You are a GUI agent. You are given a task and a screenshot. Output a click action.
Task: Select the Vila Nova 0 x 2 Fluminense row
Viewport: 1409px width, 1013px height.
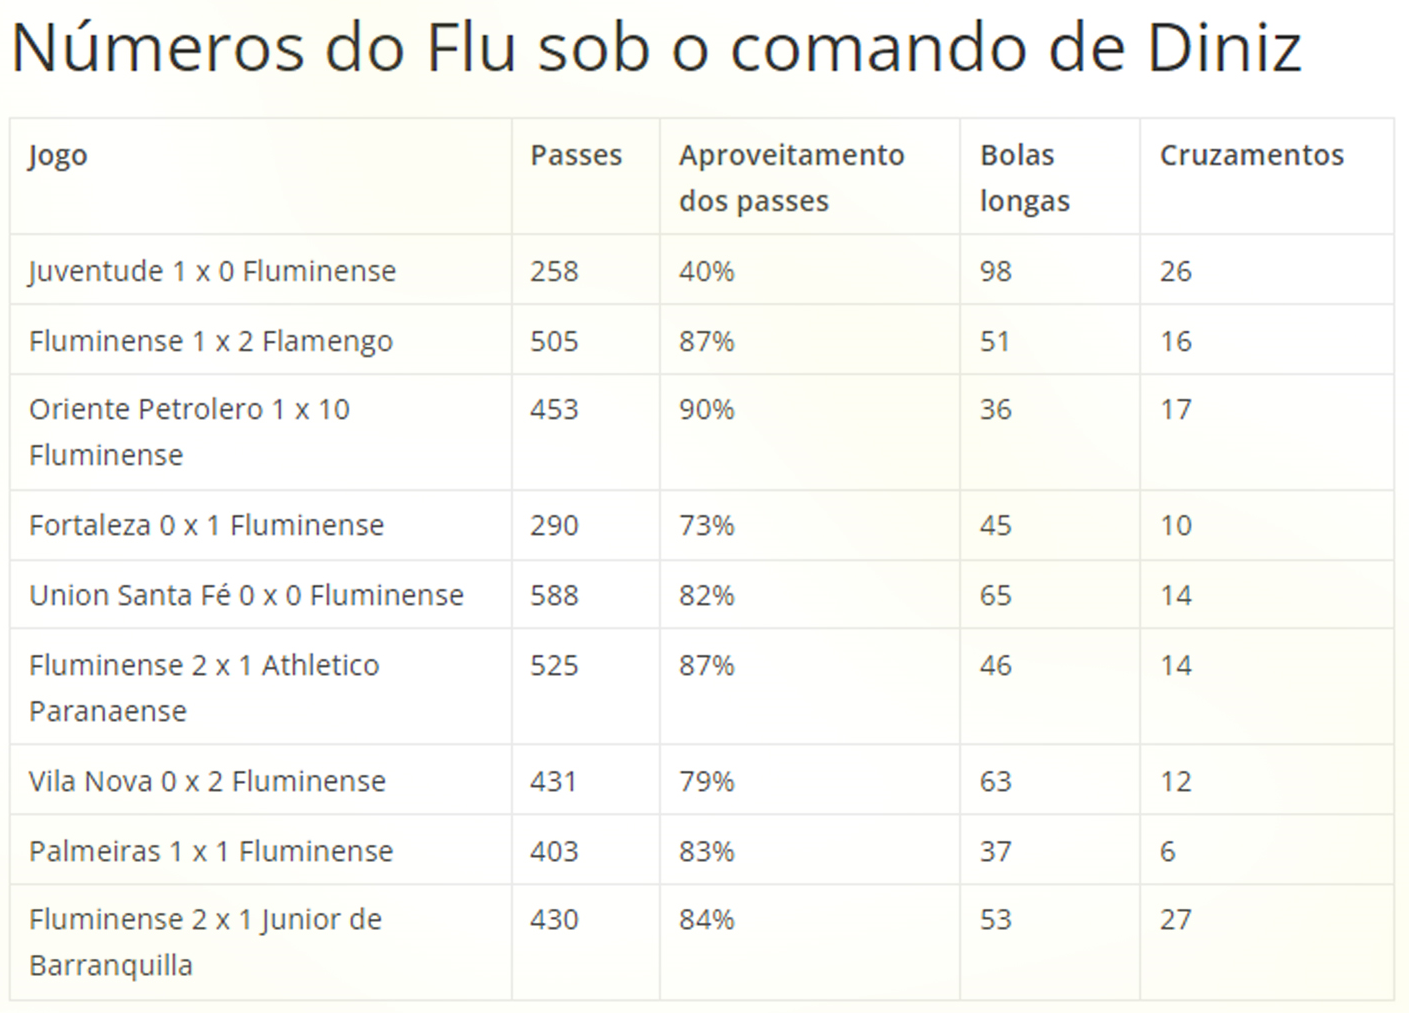tap(702, 780)
